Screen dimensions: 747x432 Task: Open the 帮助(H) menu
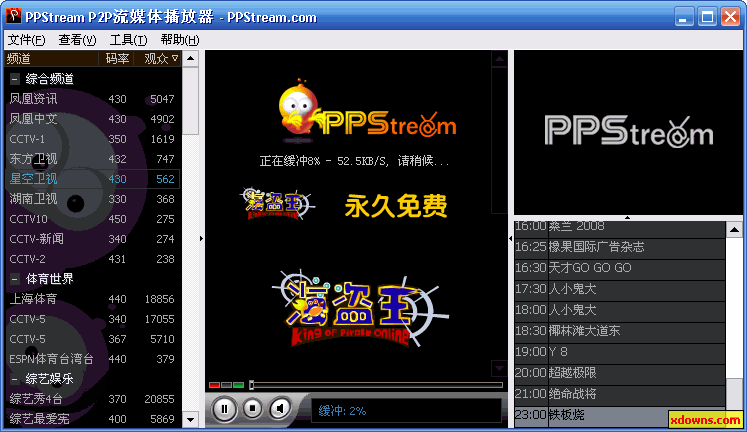pos(180,40)
